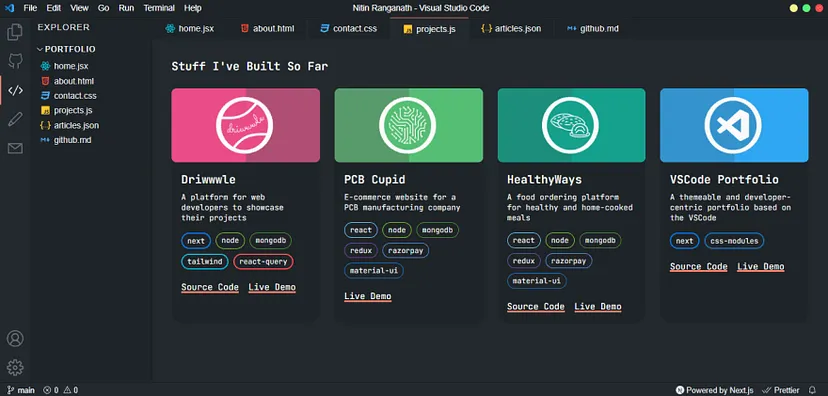Open the mail envelope icon in activity bar
The image size is (828, 396).
pos(15,149)
